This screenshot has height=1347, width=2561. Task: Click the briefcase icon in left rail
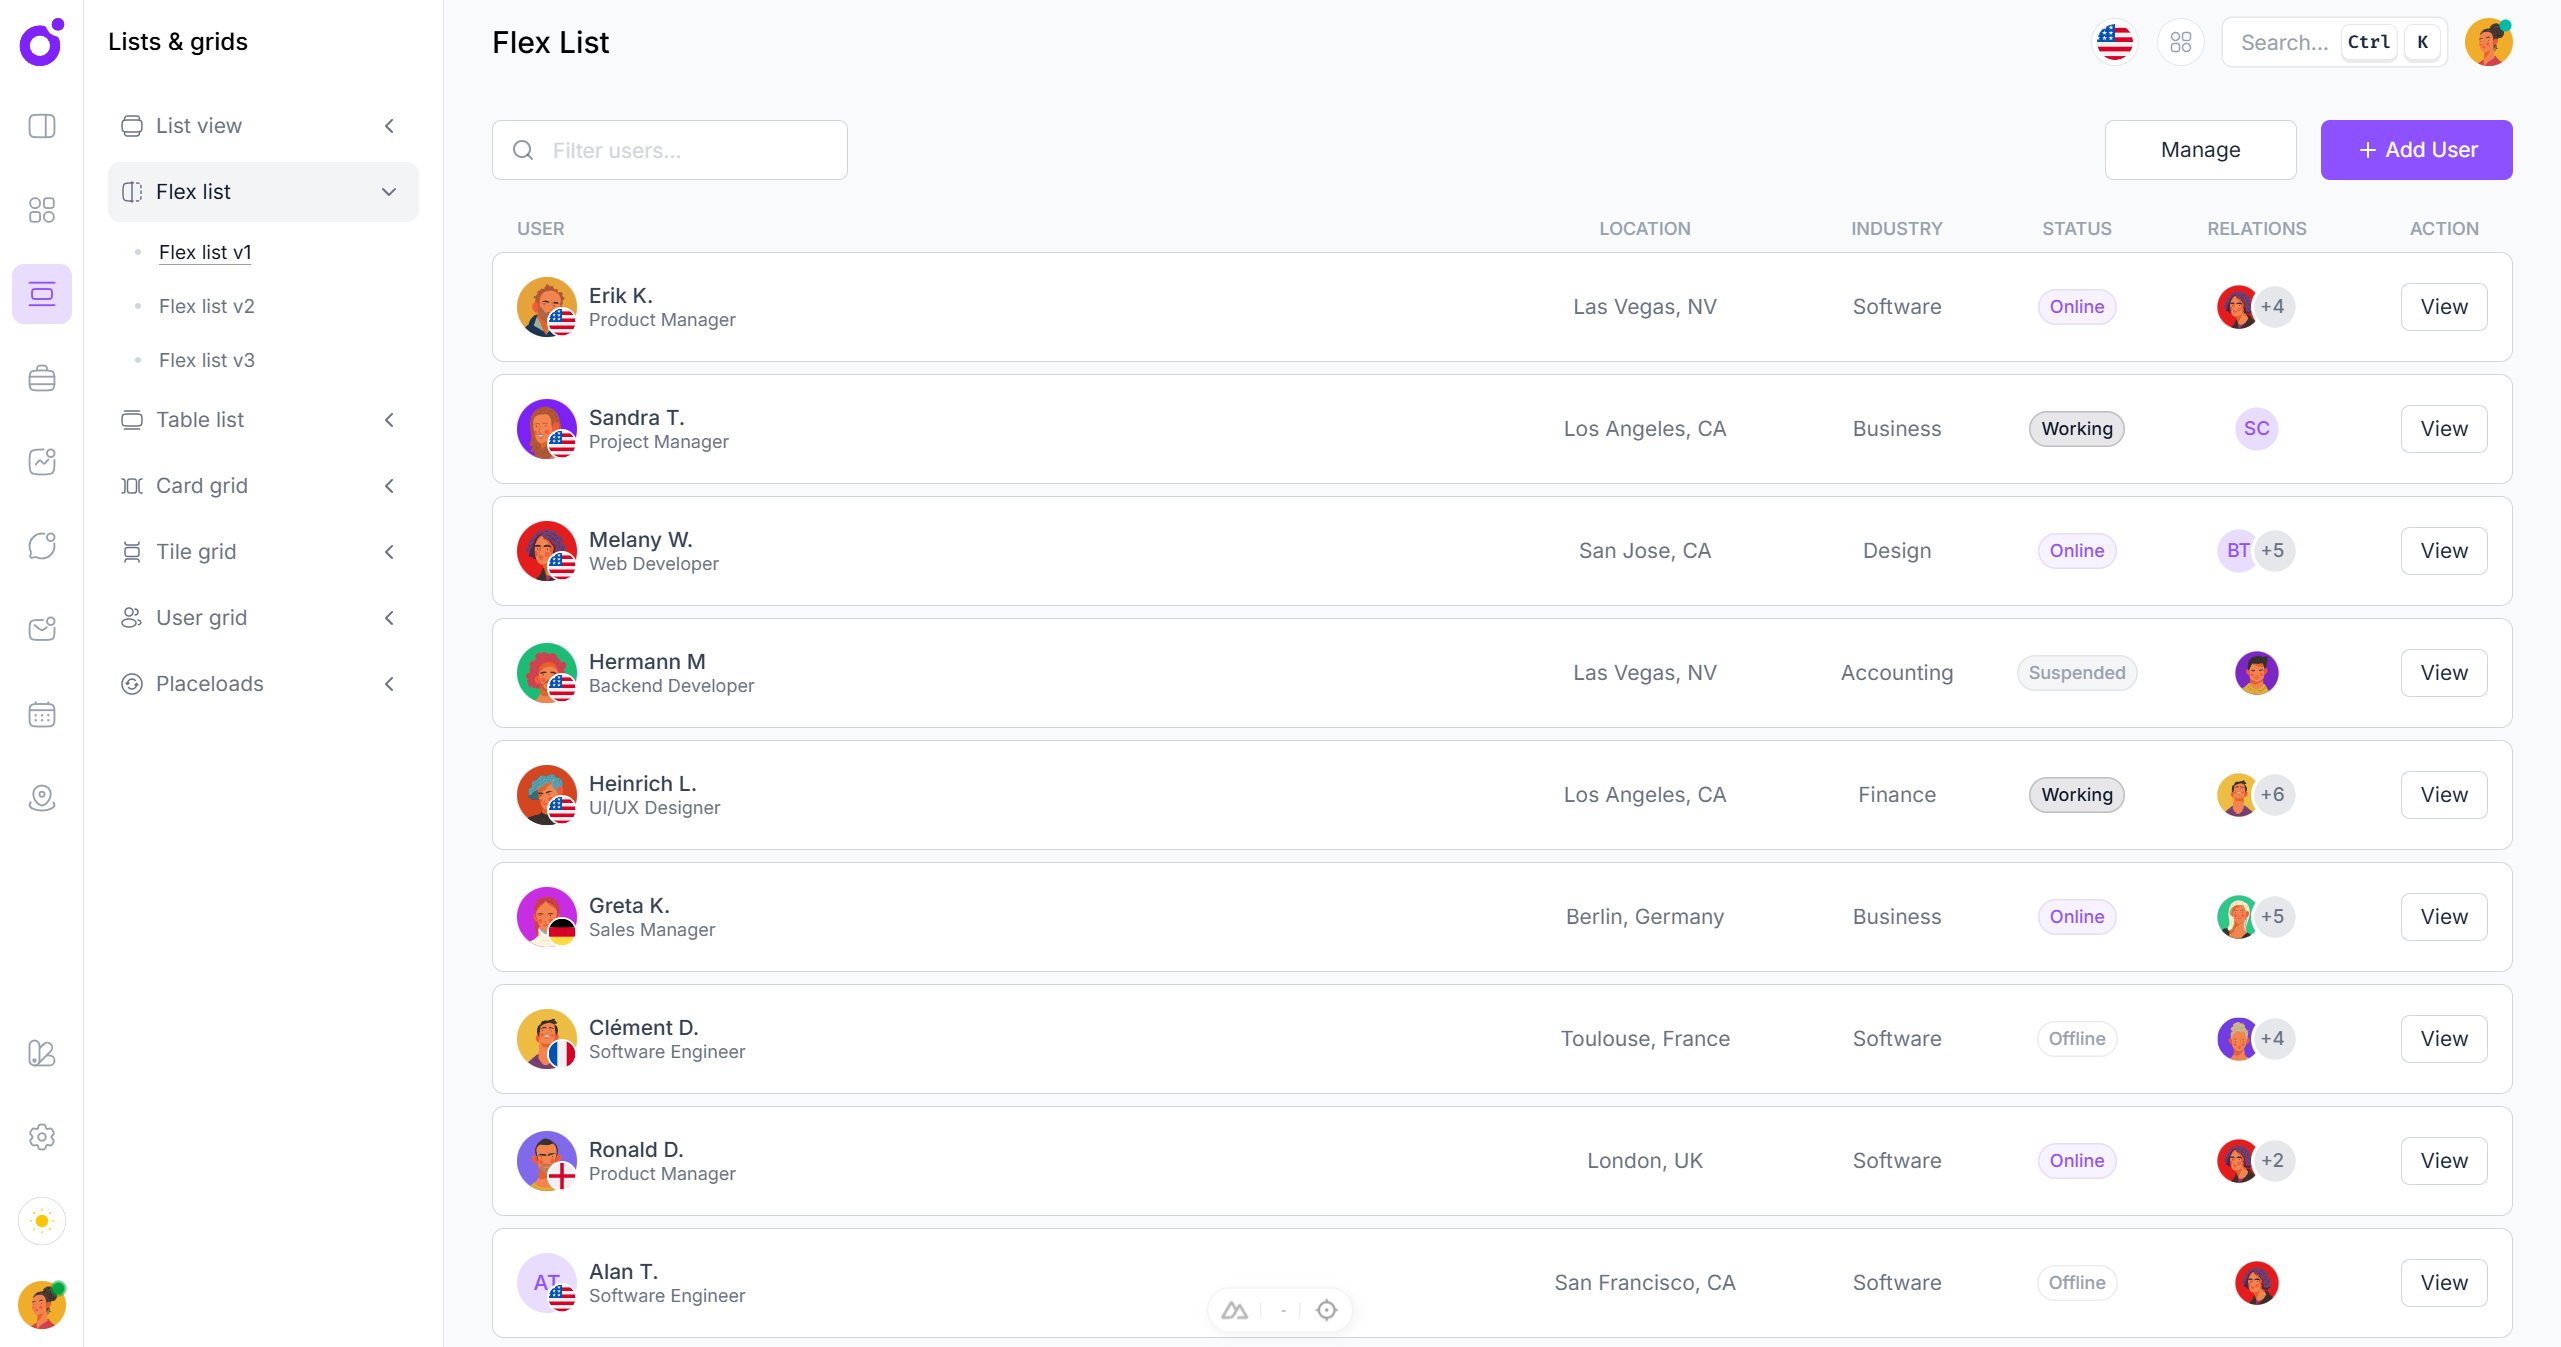(x=42, y=378)
